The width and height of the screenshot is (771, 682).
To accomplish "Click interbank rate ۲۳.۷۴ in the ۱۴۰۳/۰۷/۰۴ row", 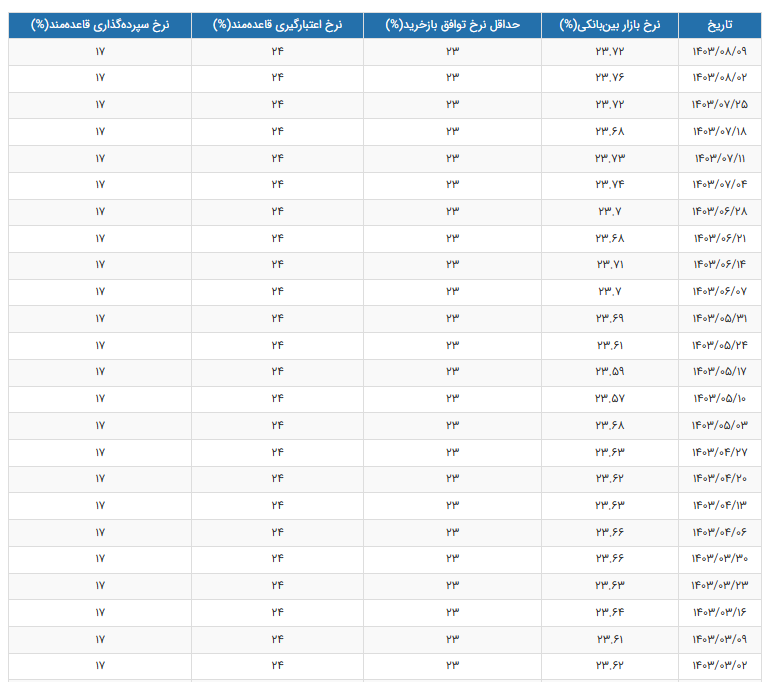I will click(x=610, y=184).
